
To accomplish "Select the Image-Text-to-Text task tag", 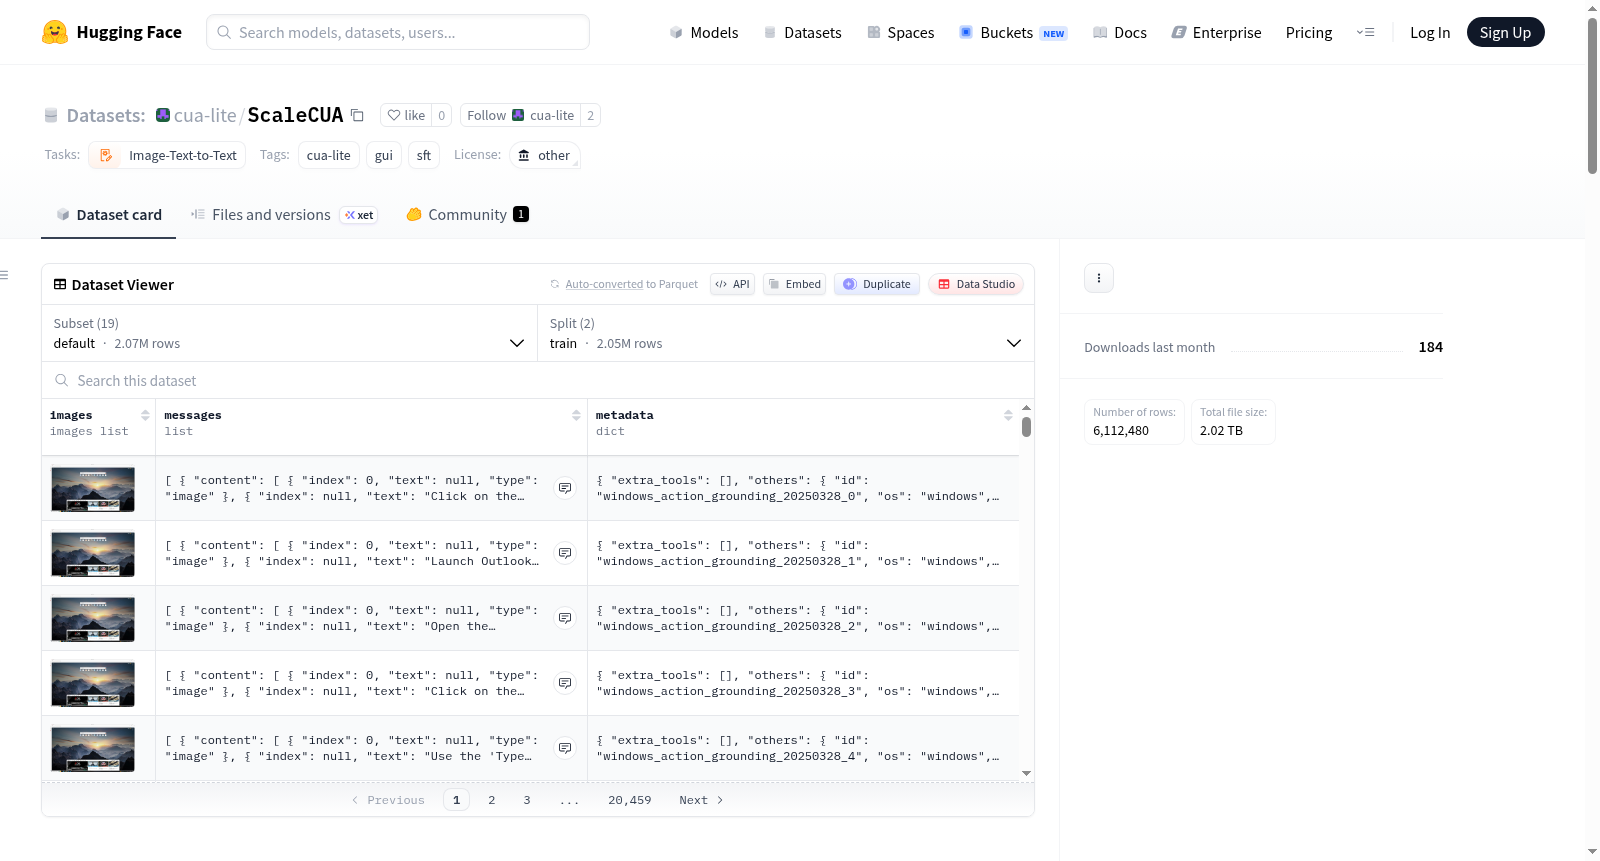I will click(167, 155).
